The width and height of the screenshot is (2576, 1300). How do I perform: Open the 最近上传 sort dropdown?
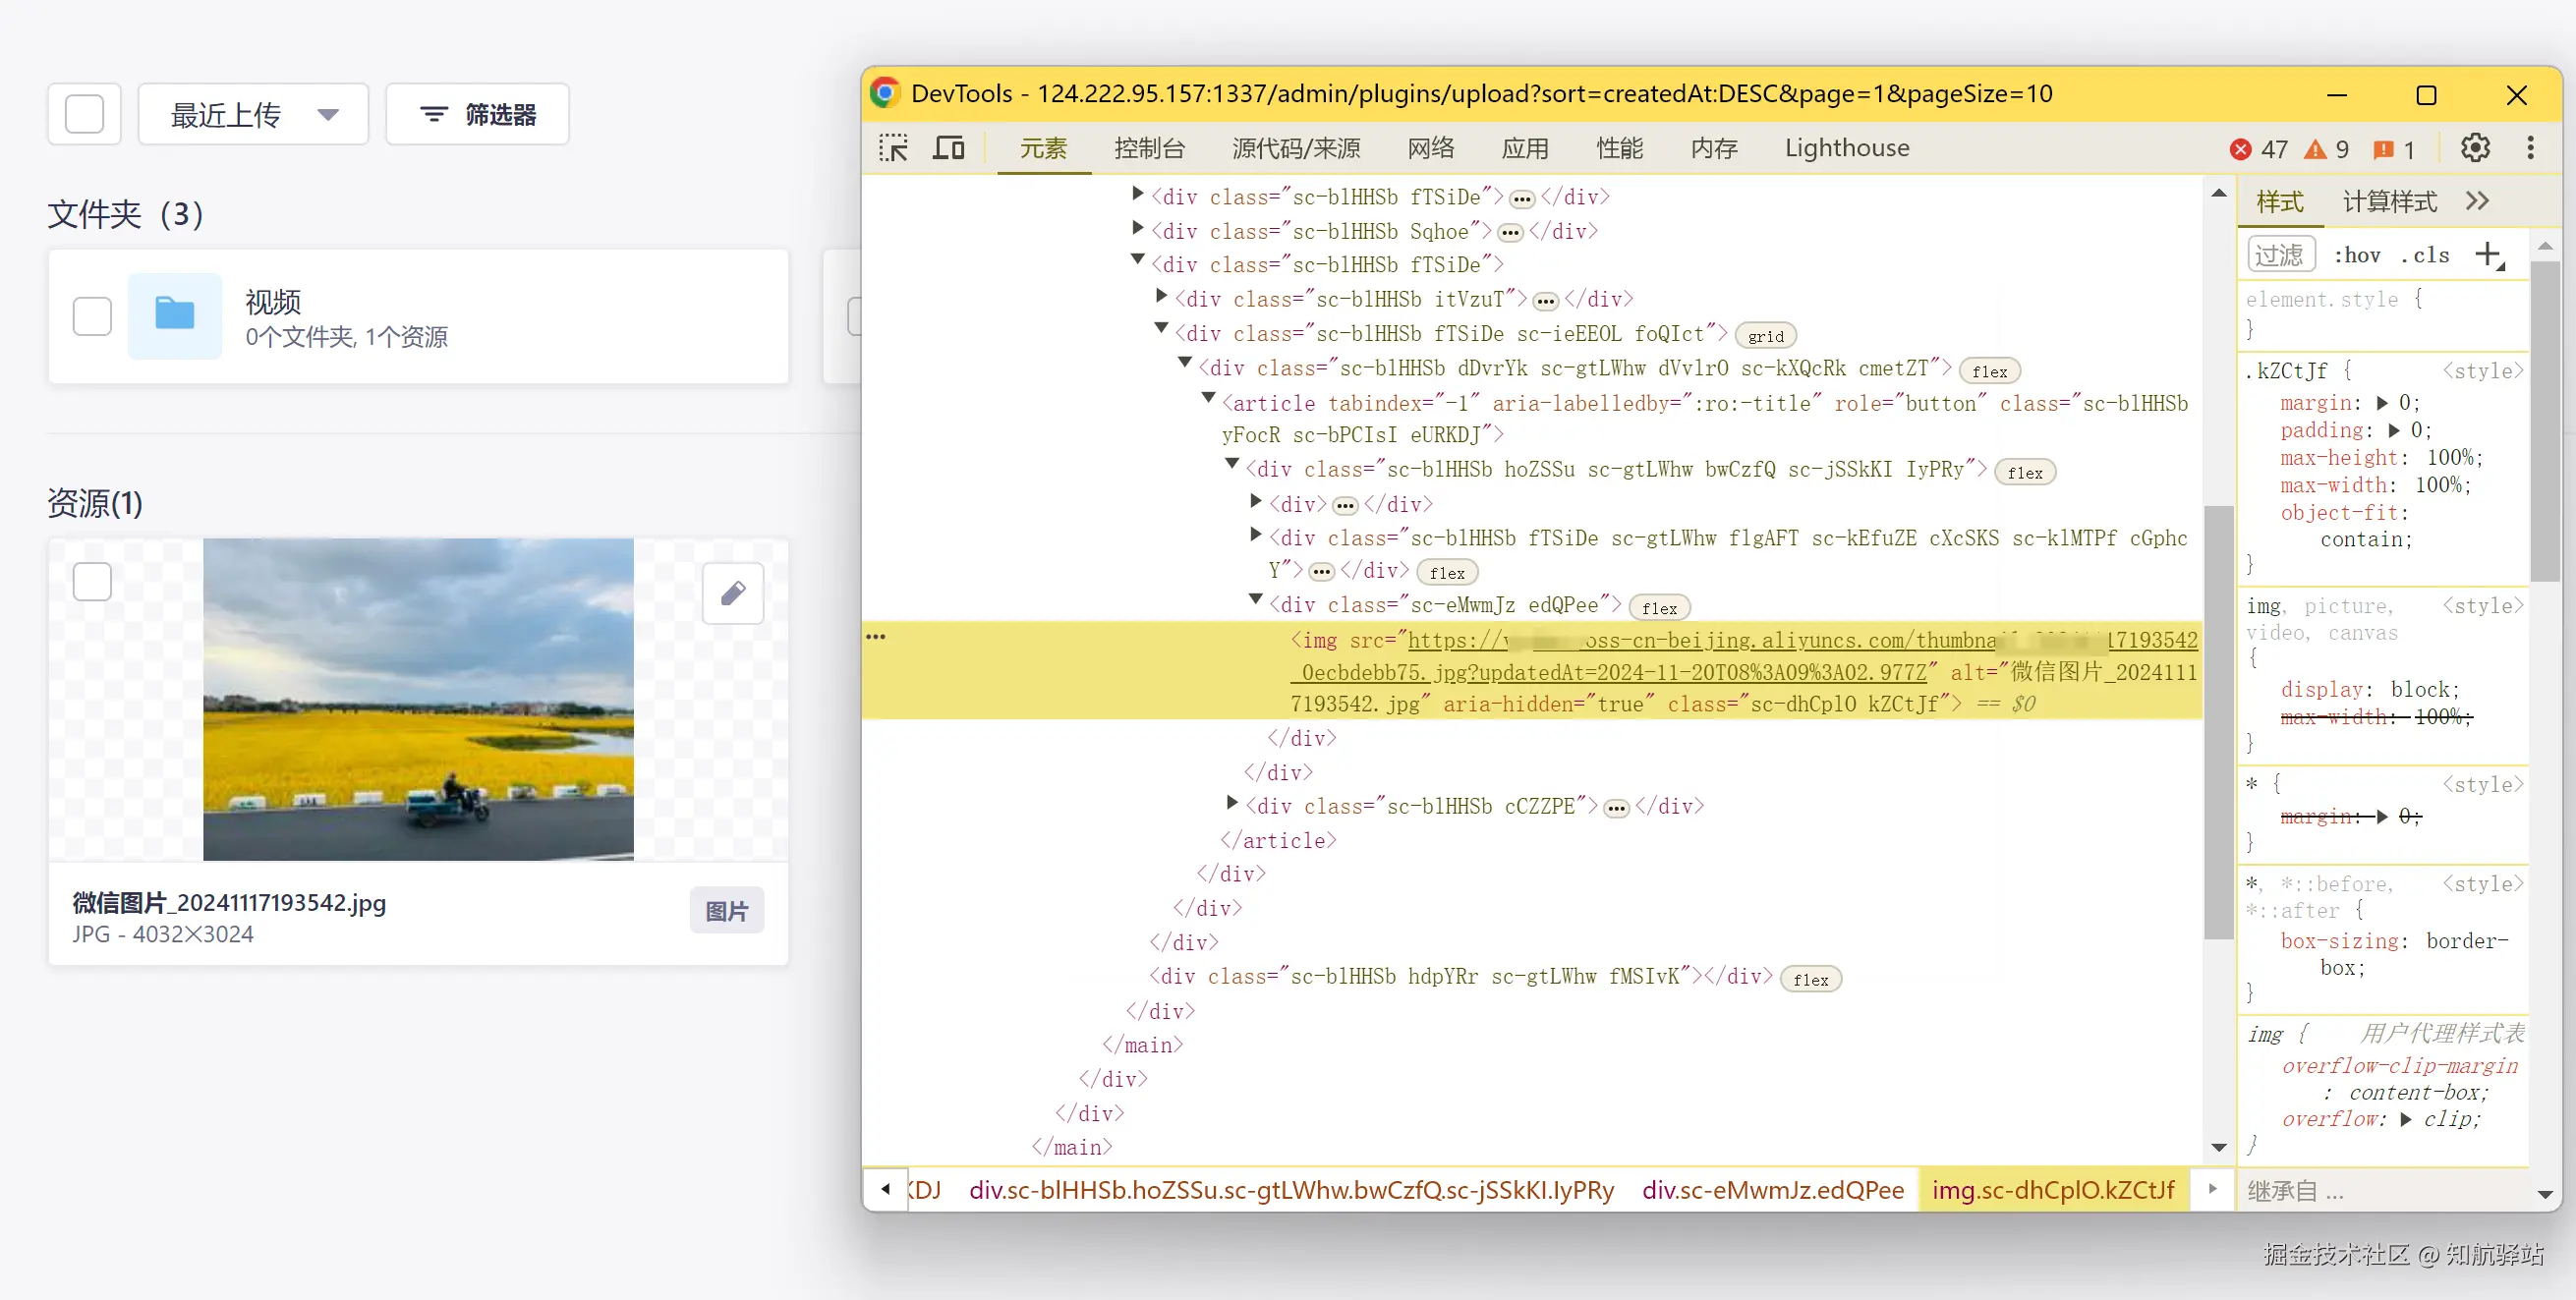pos(253,114)
